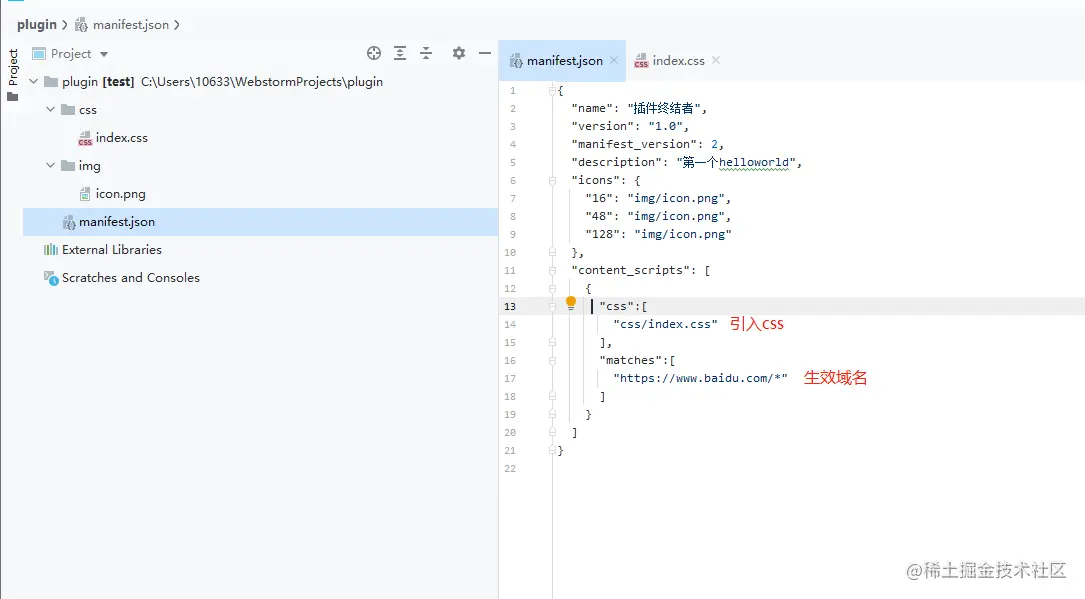Click the Select Opened File locate icon

[x=374, y=53]
